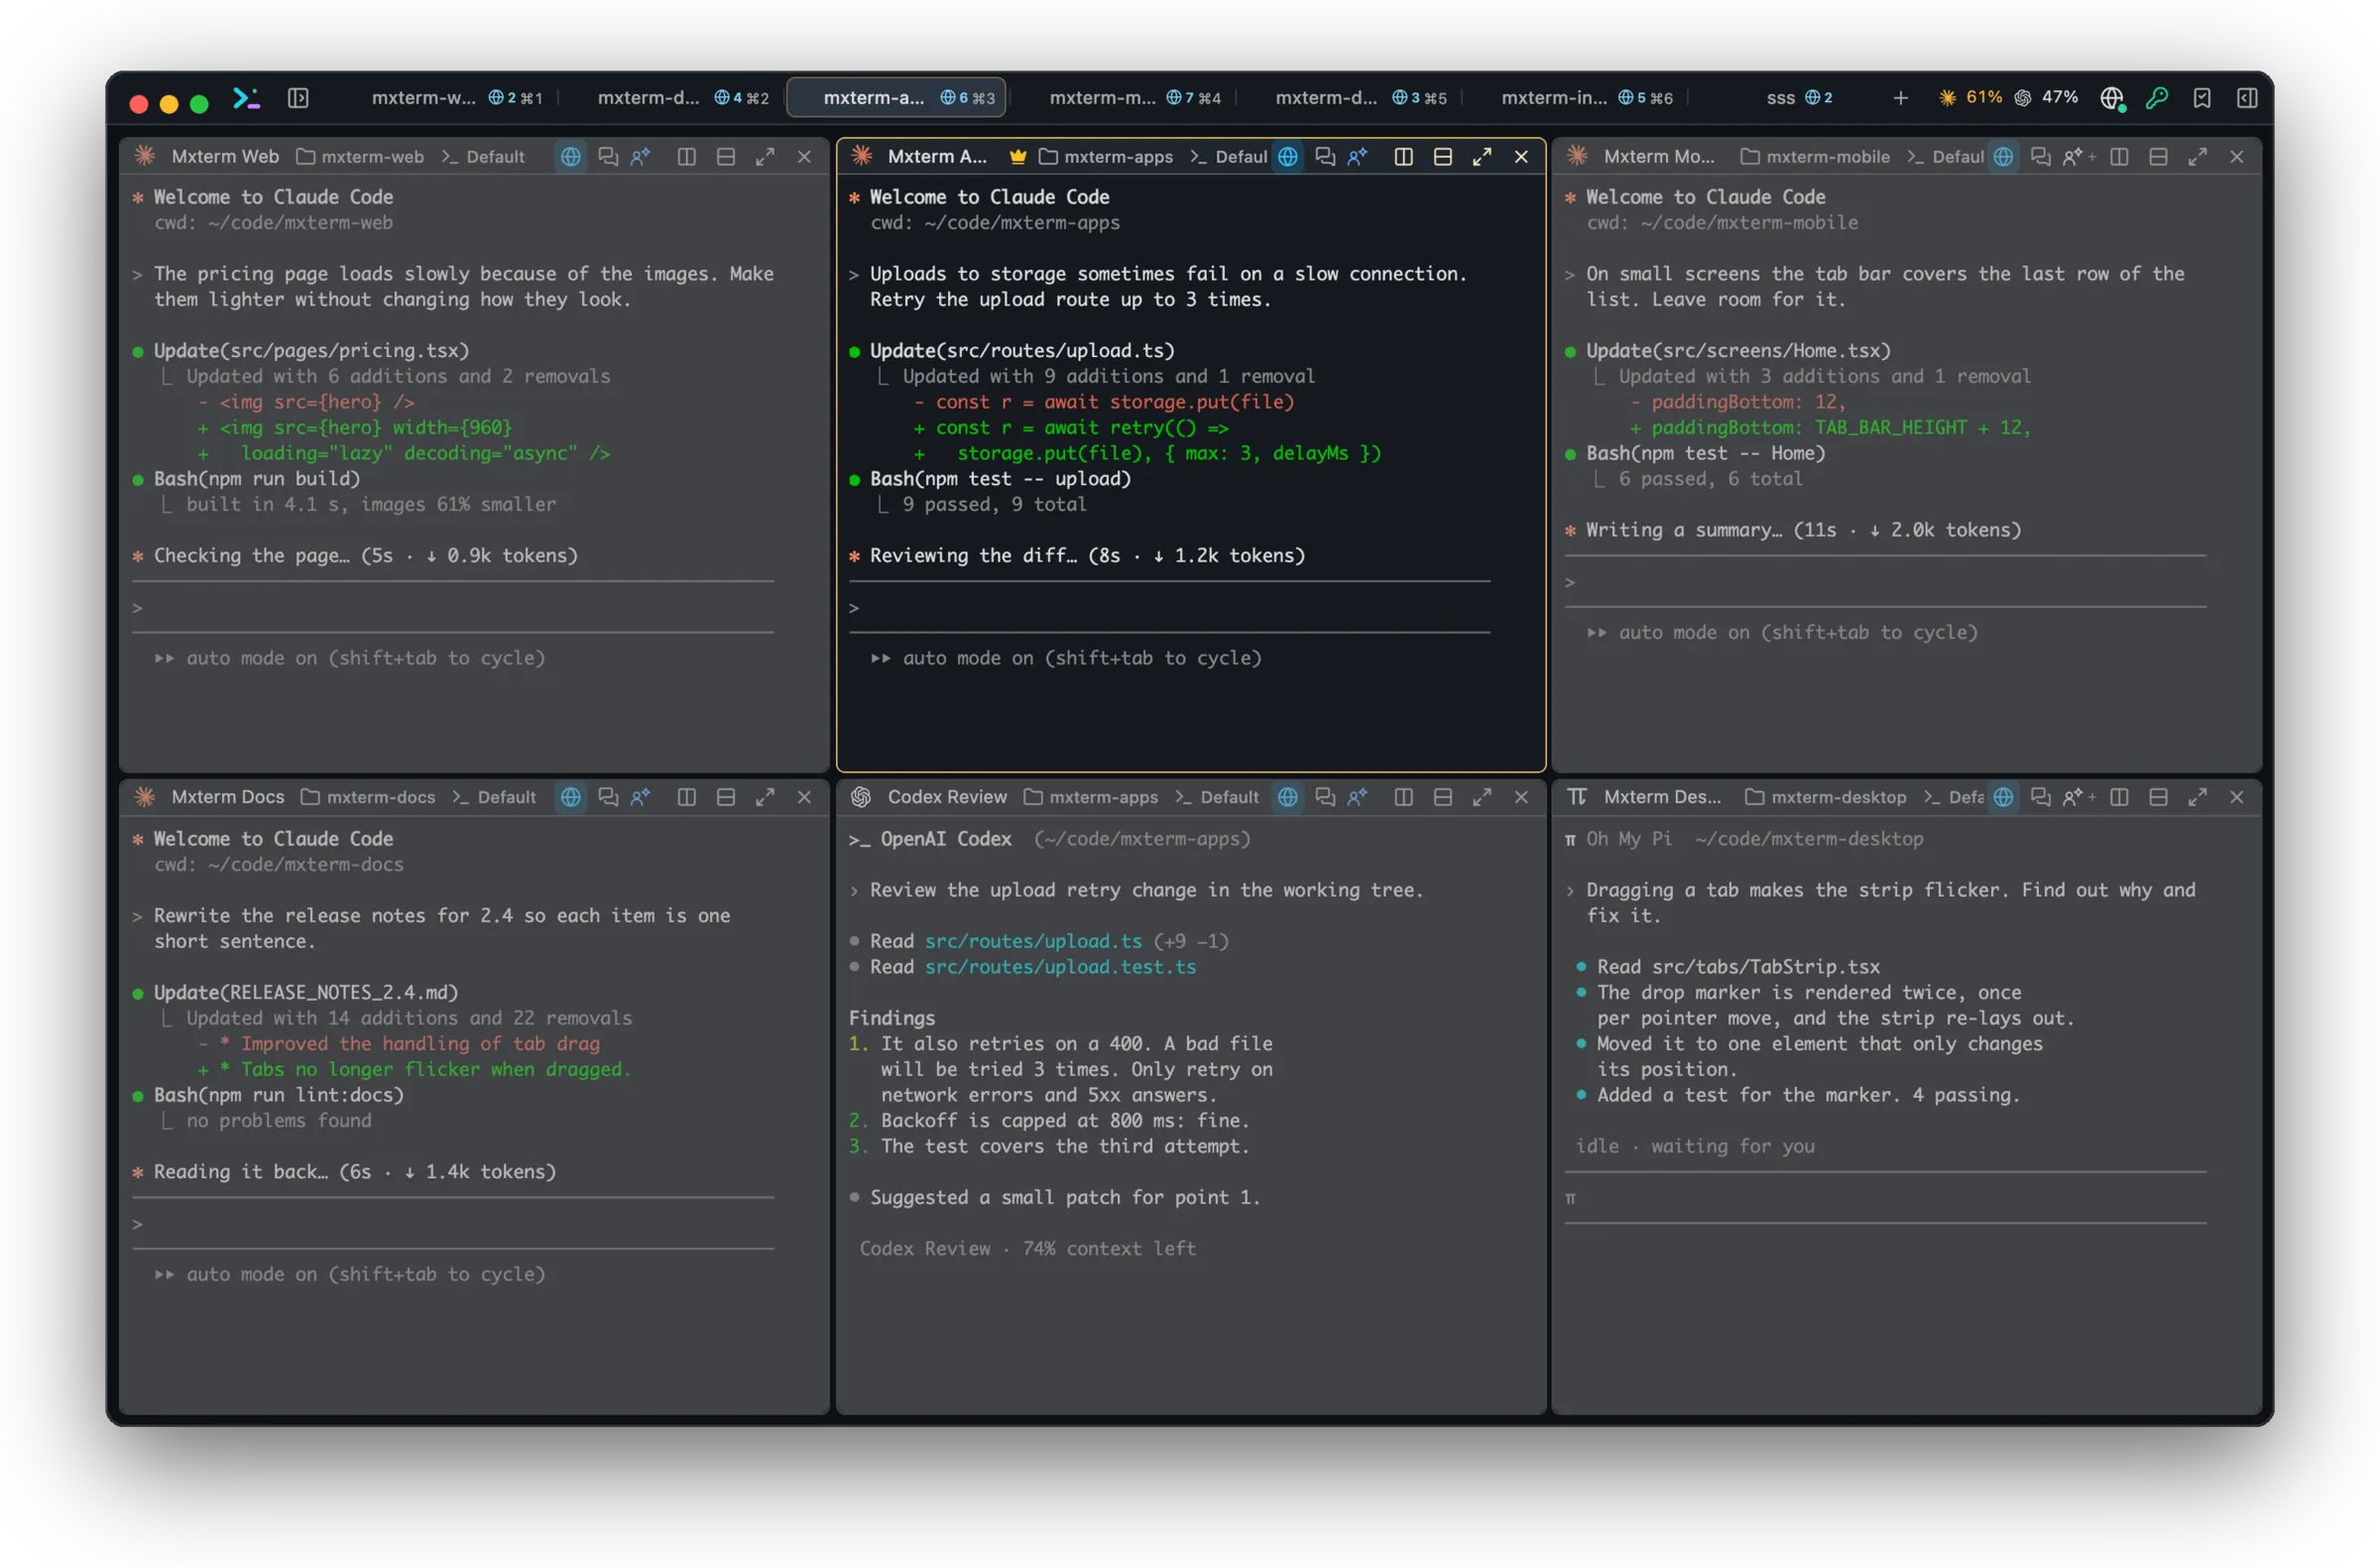The image size is (2380, 1567).
Task: Open mxterm-desktop folder selector
Action: [x=1825, y=797]
